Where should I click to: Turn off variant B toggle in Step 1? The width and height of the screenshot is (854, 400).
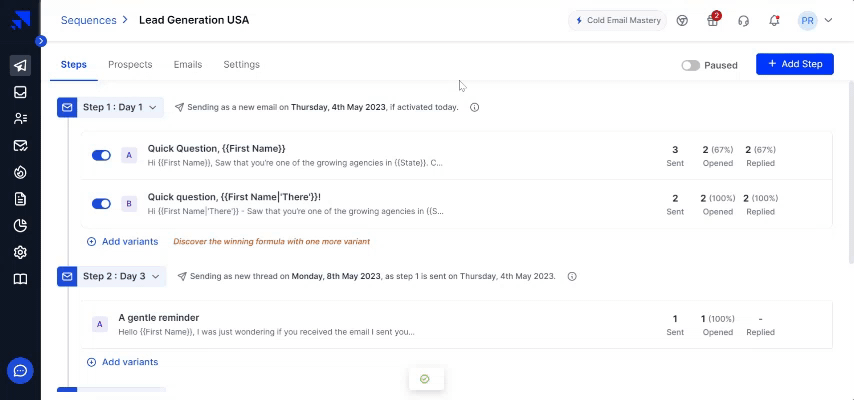click(x=101, y=204)
